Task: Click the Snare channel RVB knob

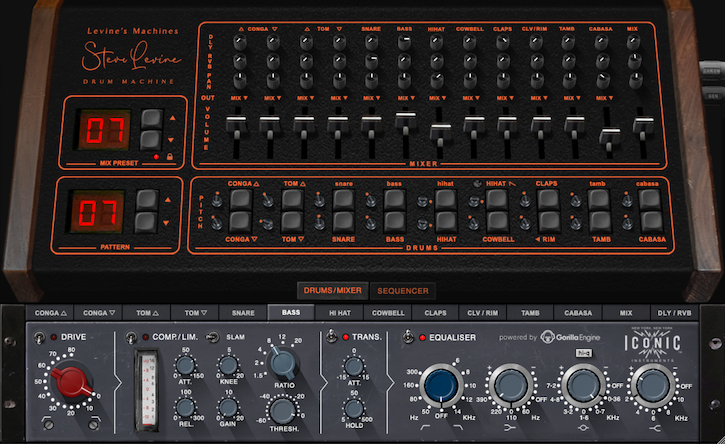Action: pyautogui.click(x=371, y=61)
